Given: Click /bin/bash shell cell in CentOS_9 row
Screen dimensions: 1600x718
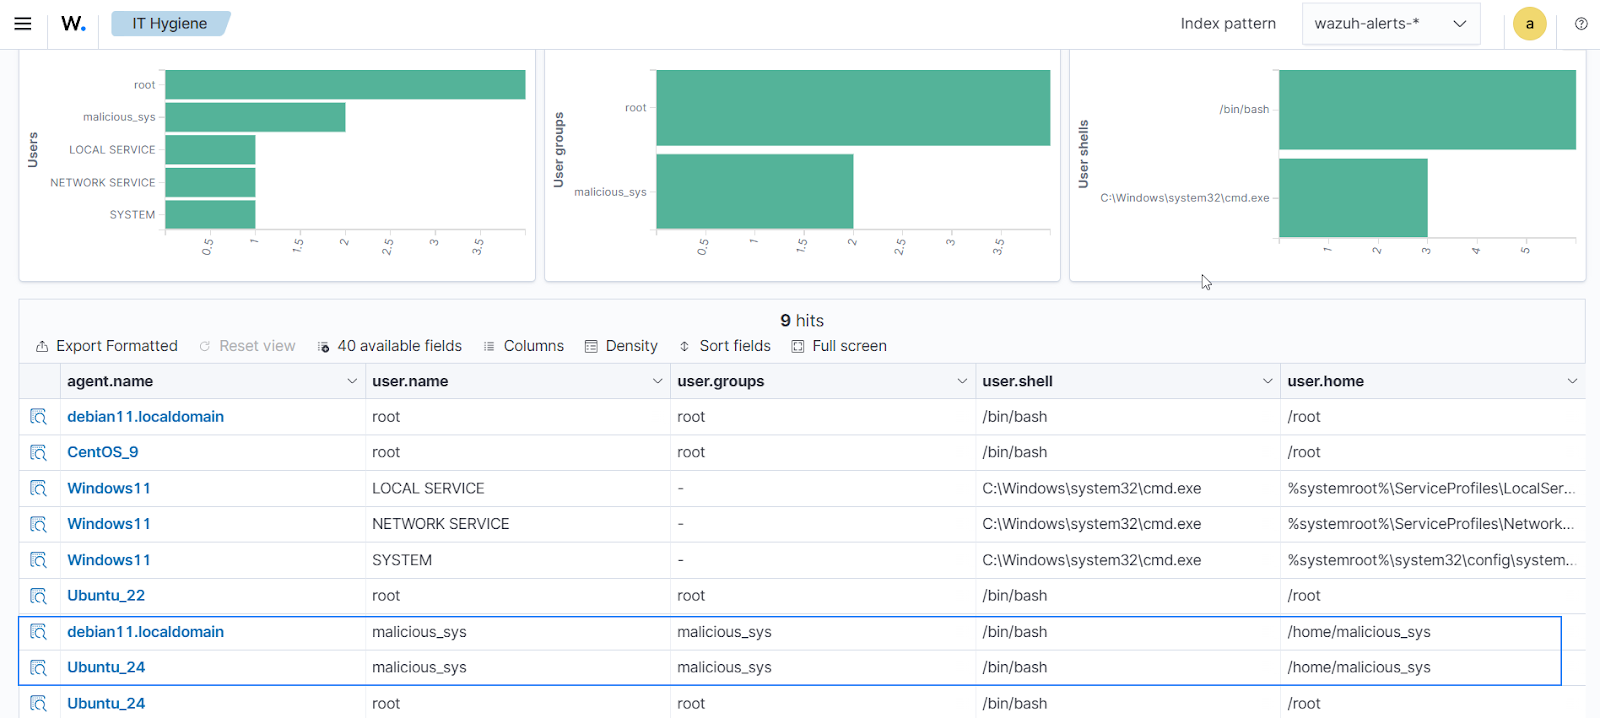Looking at the screenshot, I should 1128,453.
